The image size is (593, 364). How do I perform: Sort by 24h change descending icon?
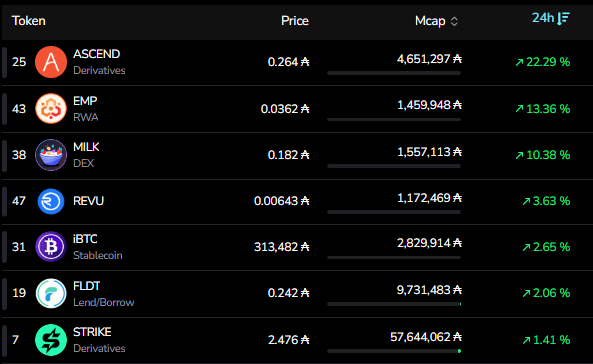point(564,18)
